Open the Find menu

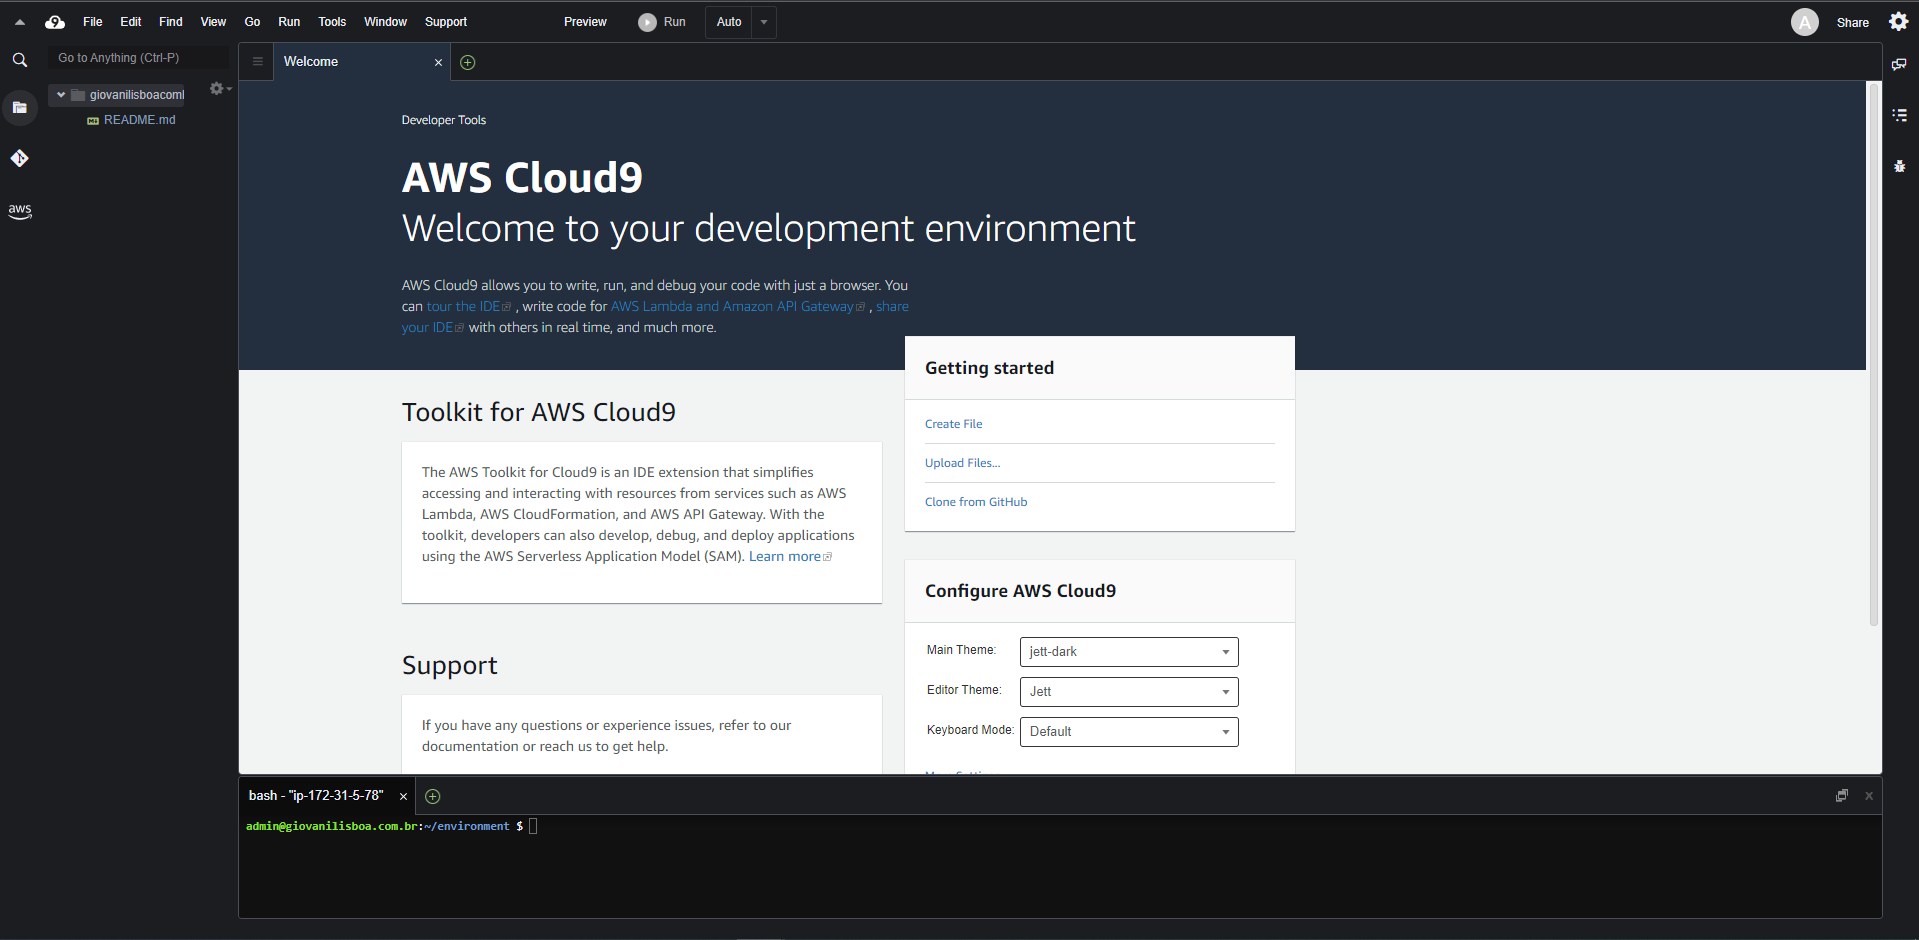(171, 22)
